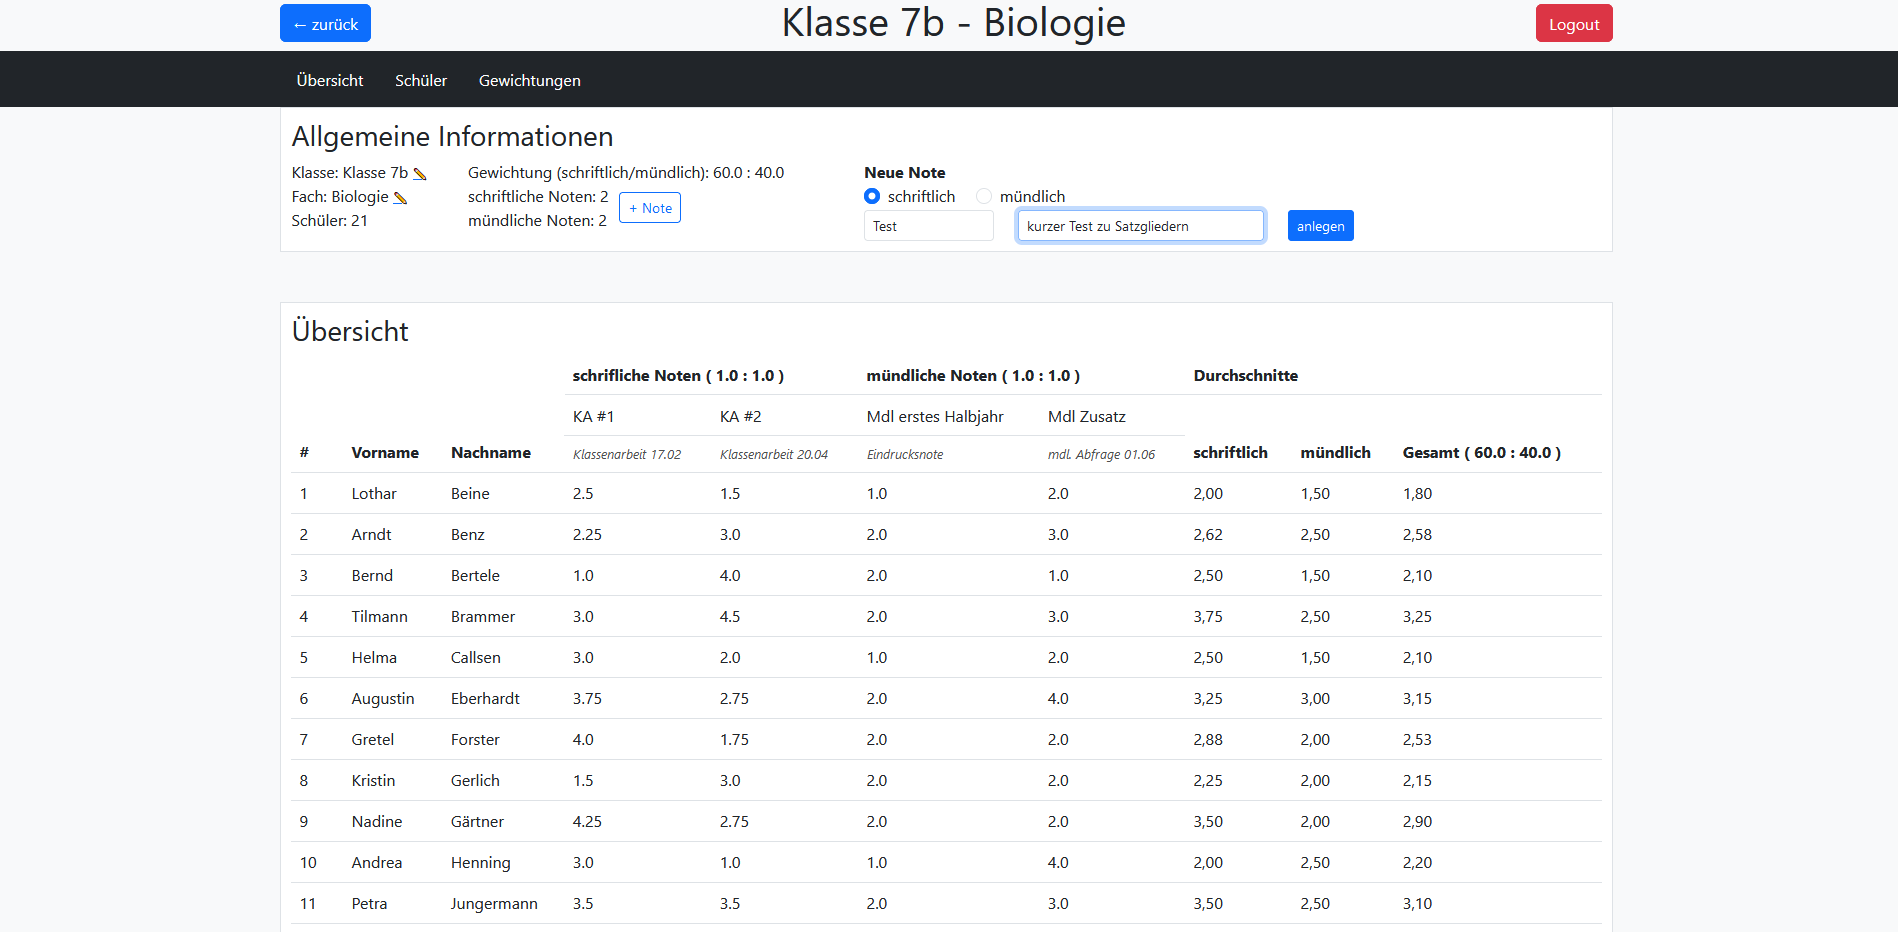Edit the subject Biologie with pencil icon

coord(401,197)
